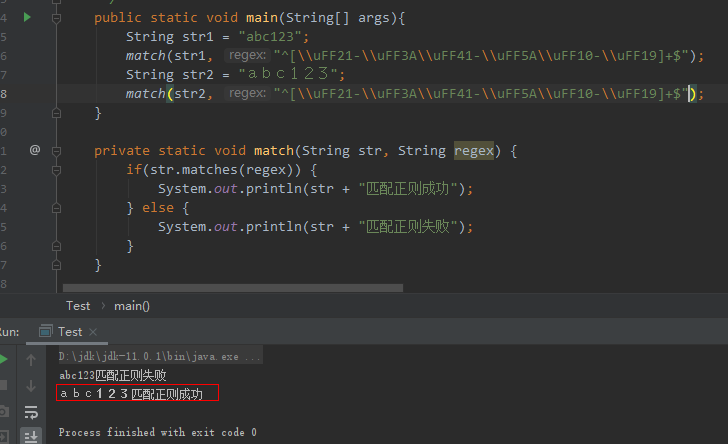The image size is (728, 444).
Task: Click the camera dump threads icon
Action: click(4, 411)
